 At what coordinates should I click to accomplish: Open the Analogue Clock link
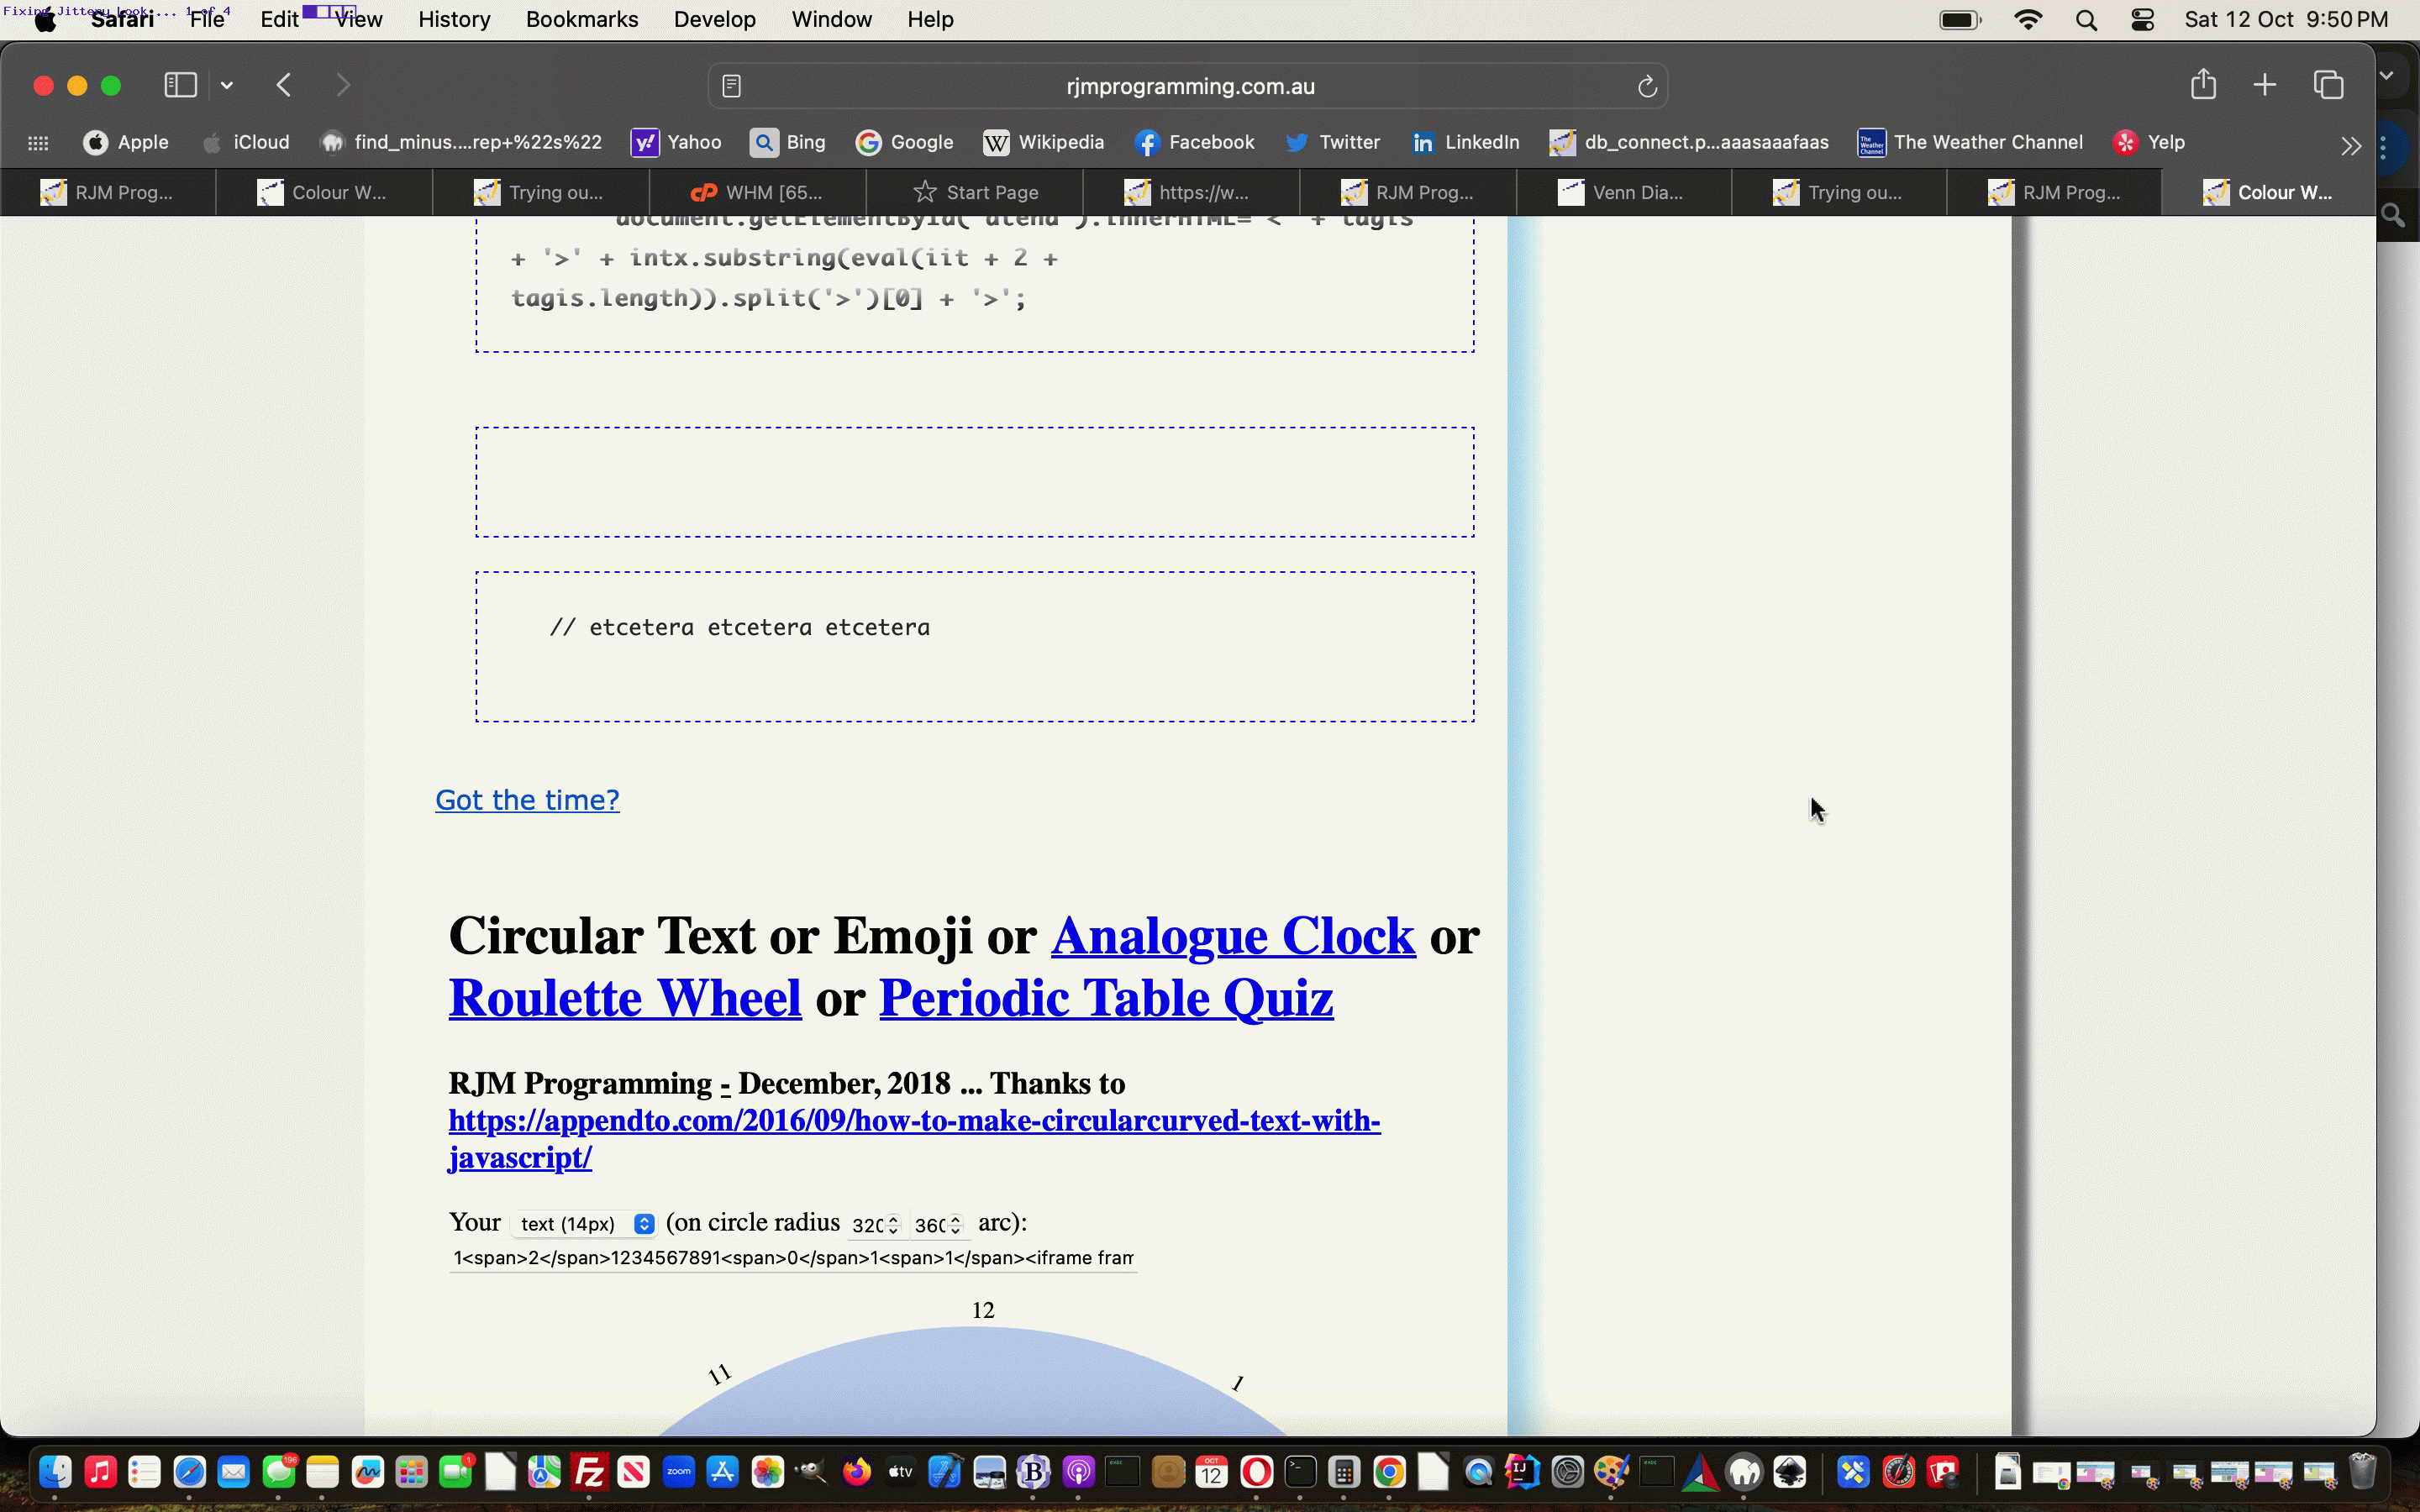point(1232,936)
